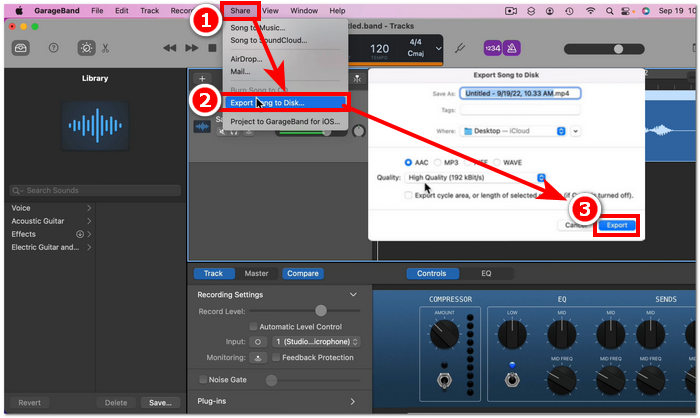Click the Siri icon in menu bar
Viewport: 700px width, 418px height.
click(x=646, y=11)
